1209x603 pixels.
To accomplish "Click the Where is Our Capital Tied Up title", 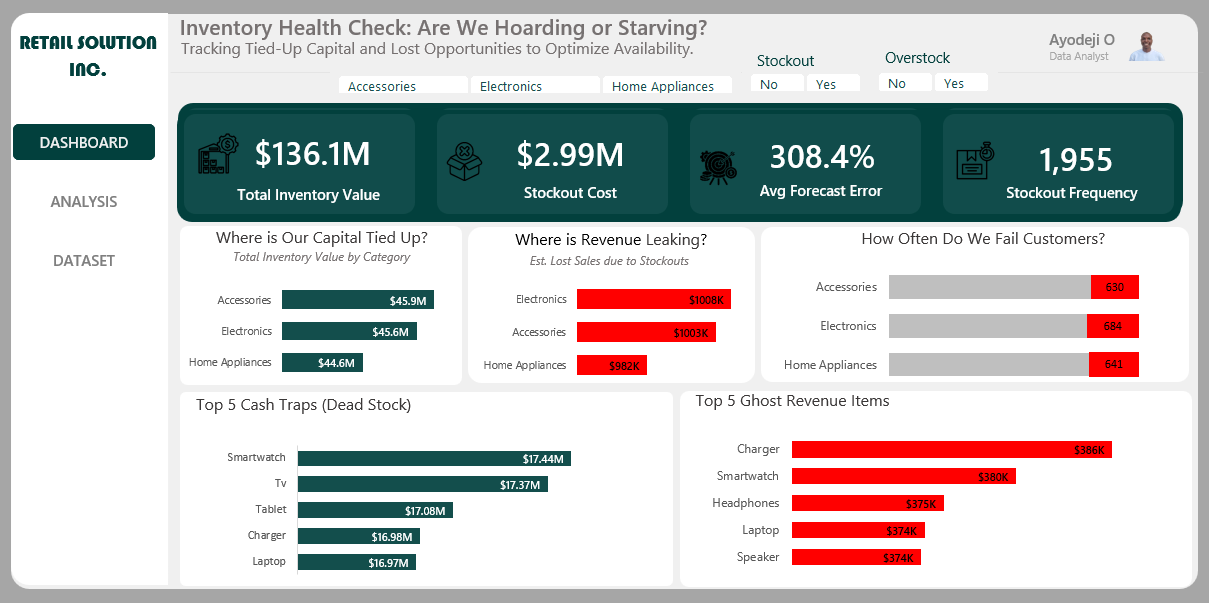I will point(321,238).
